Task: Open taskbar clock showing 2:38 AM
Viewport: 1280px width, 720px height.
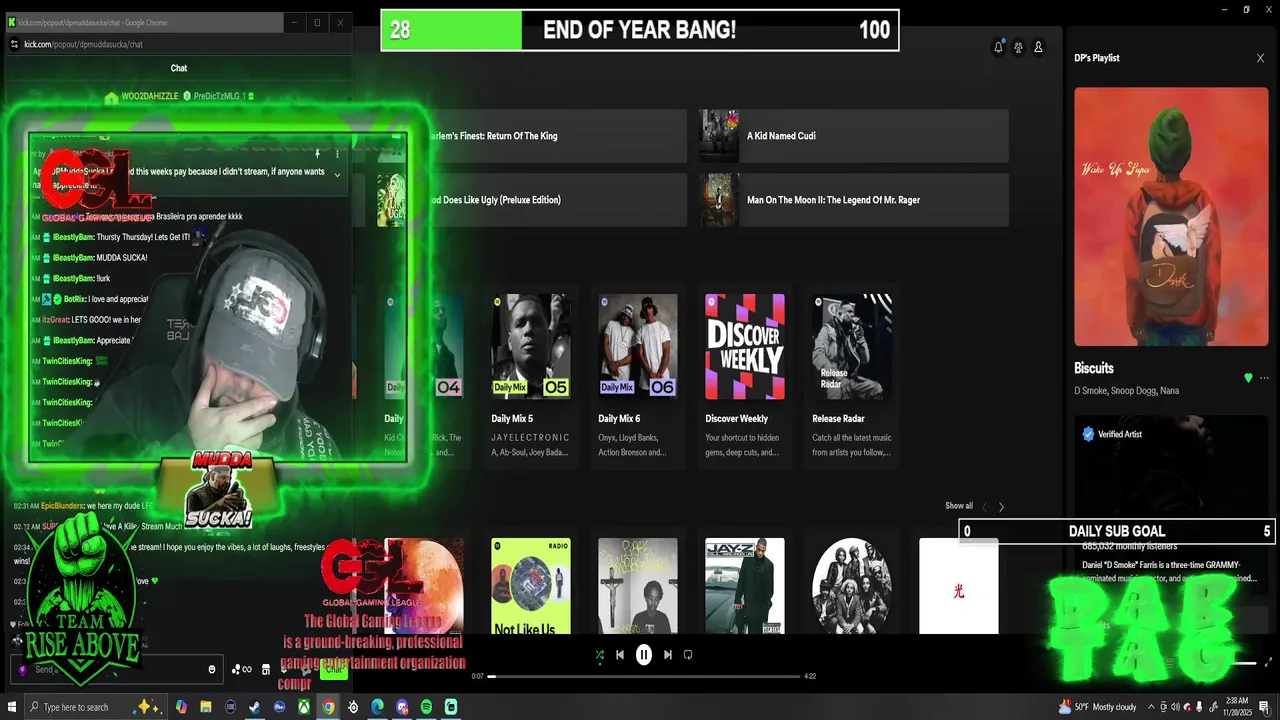Action: (x=1238, y=707)
